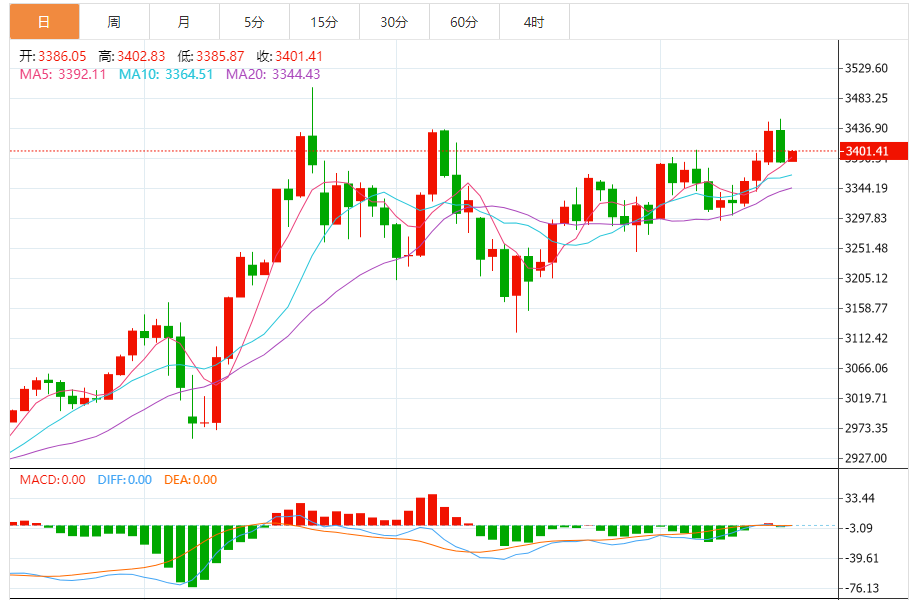The width and height of the screenshot is (915, 600).
Task: Click the 3066.06 price axis label
Action: [x=867, y=368]
